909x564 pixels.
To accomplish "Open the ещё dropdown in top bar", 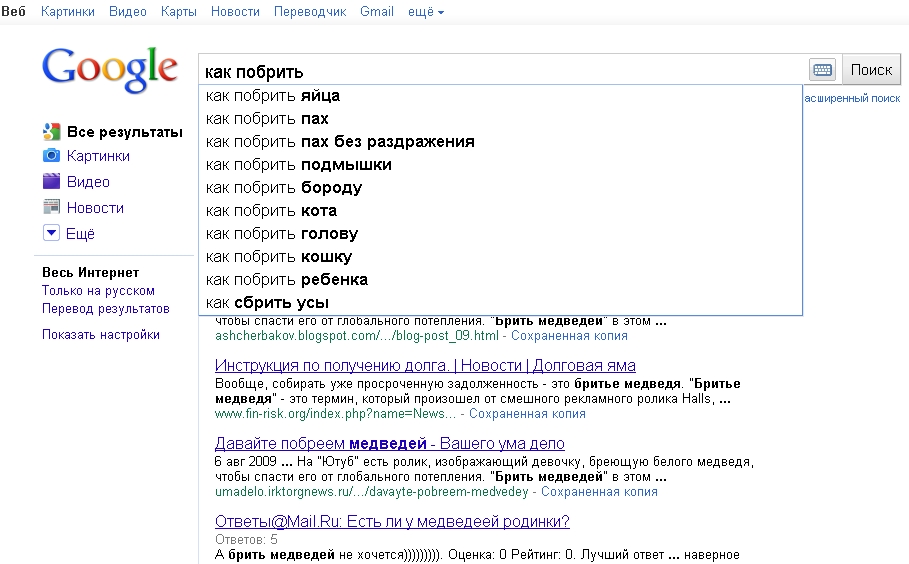I will pyautogui.click(x=427, y=12).
